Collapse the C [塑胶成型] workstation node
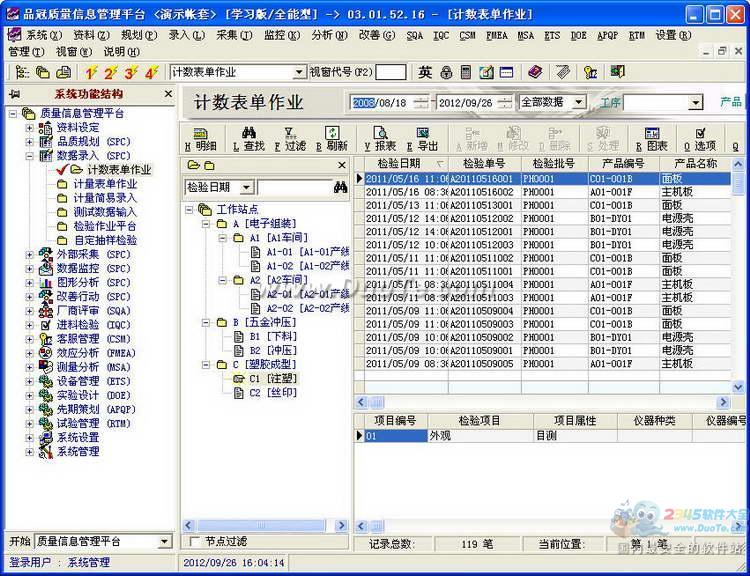Screen dimensions: 750x576 (206, 365)
